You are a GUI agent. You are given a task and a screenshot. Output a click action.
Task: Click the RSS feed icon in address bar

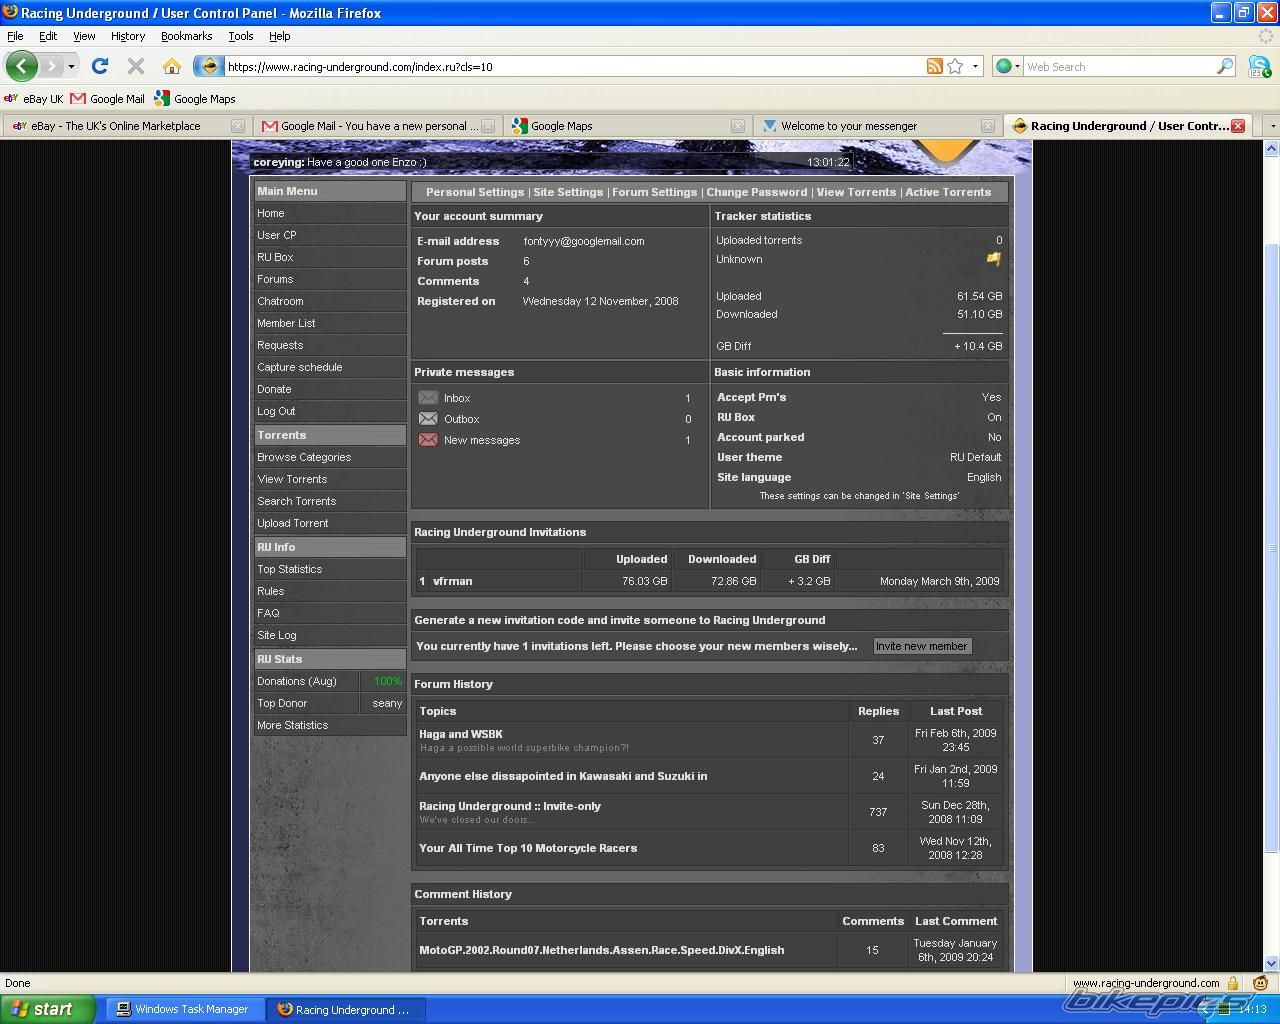click(934, 67)
